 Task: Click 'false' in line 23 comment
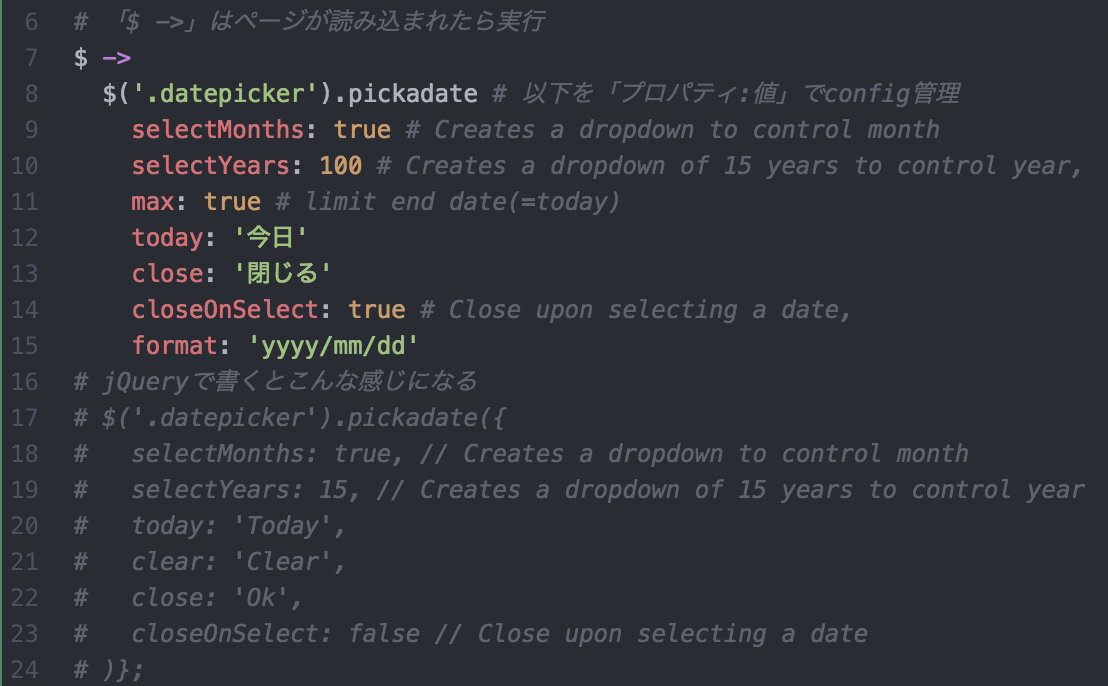[x=384, y=634]
